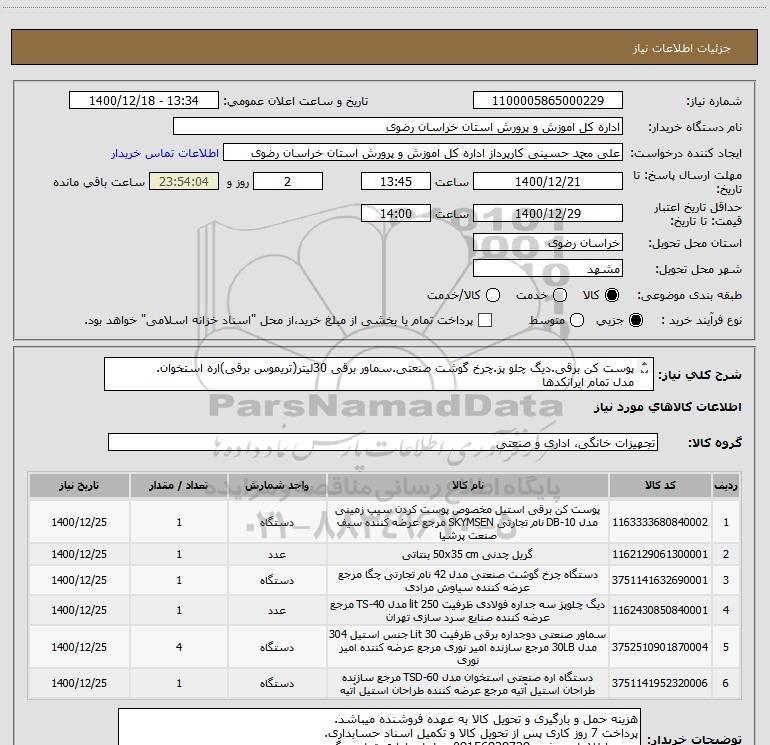Click product code 375114195232006
The height and width of the screenshot is (745, 770).
[x=660, y=683]
